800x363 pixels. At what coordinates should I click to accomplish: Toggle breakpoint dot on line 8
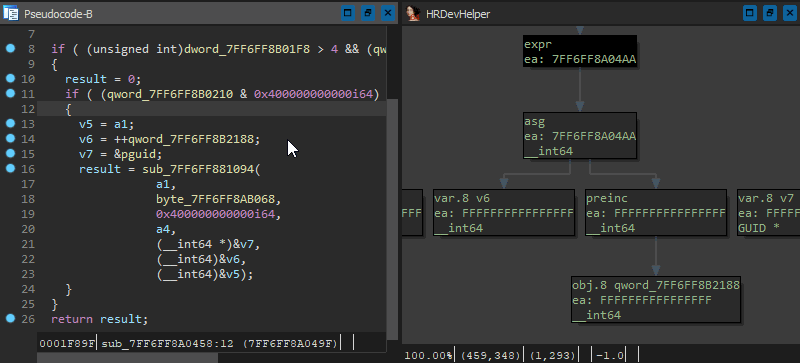(10, 49)
